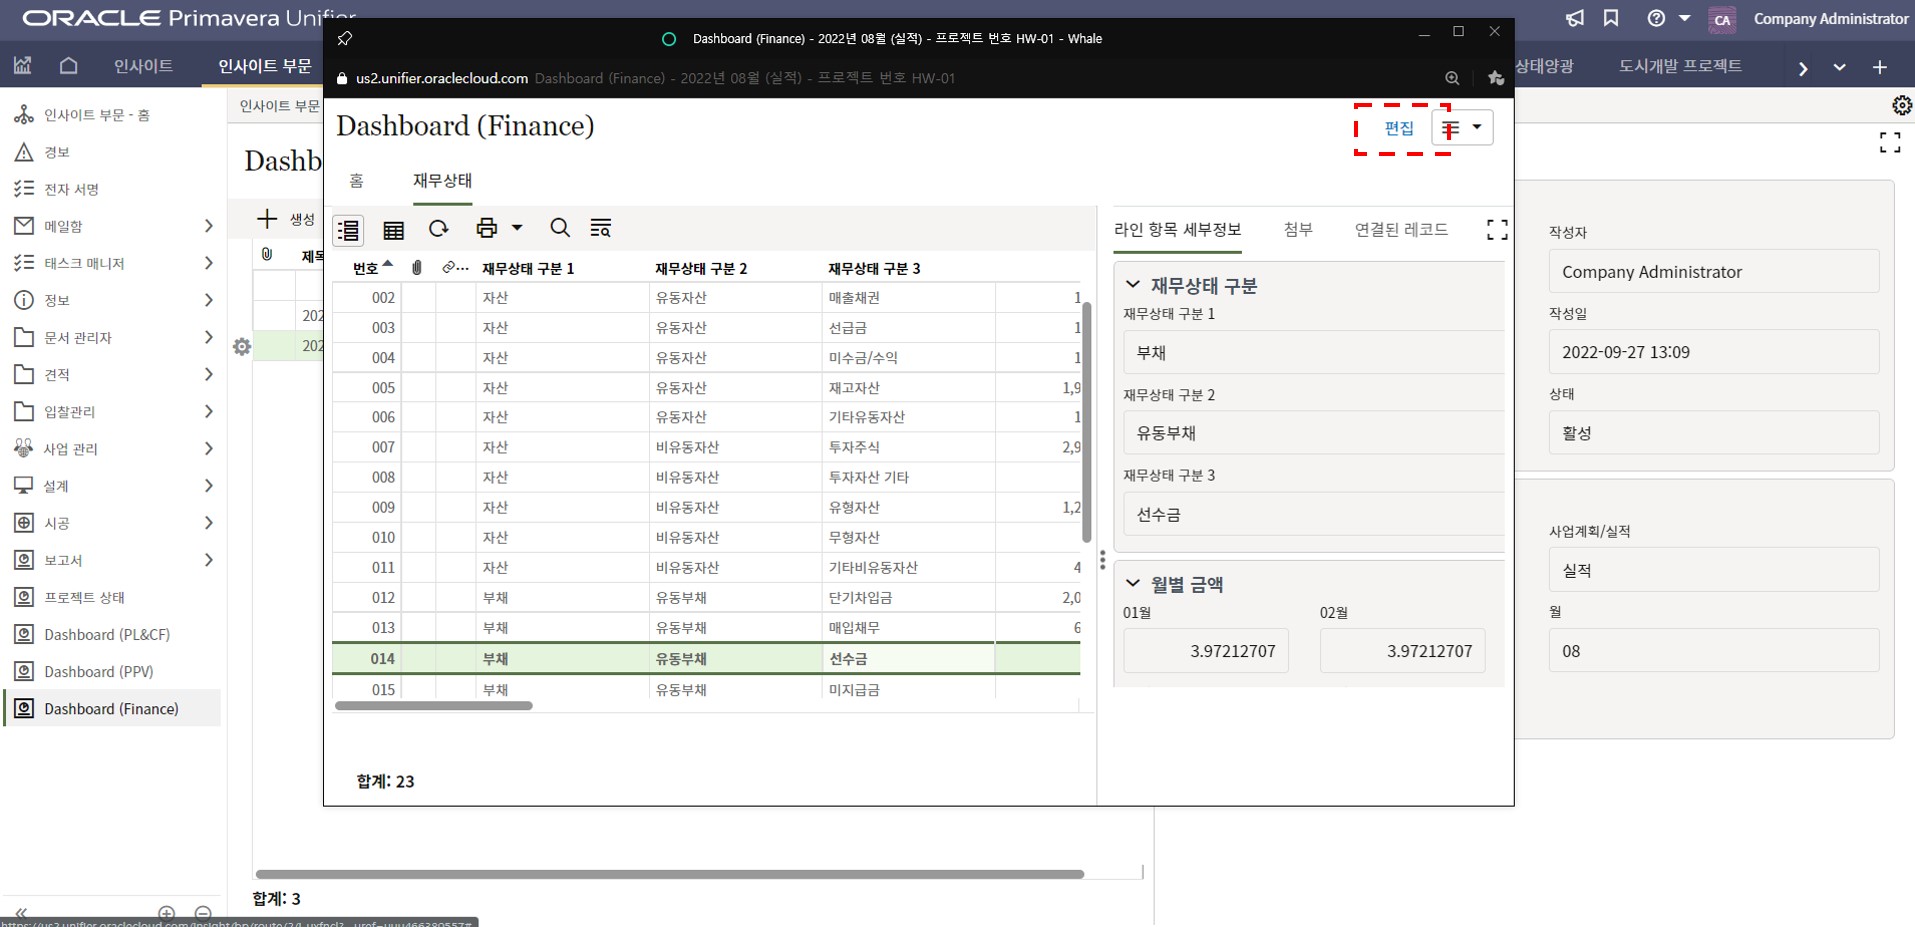
Task: Collapse the 월별 금액 section
Action: [1133, 584]
